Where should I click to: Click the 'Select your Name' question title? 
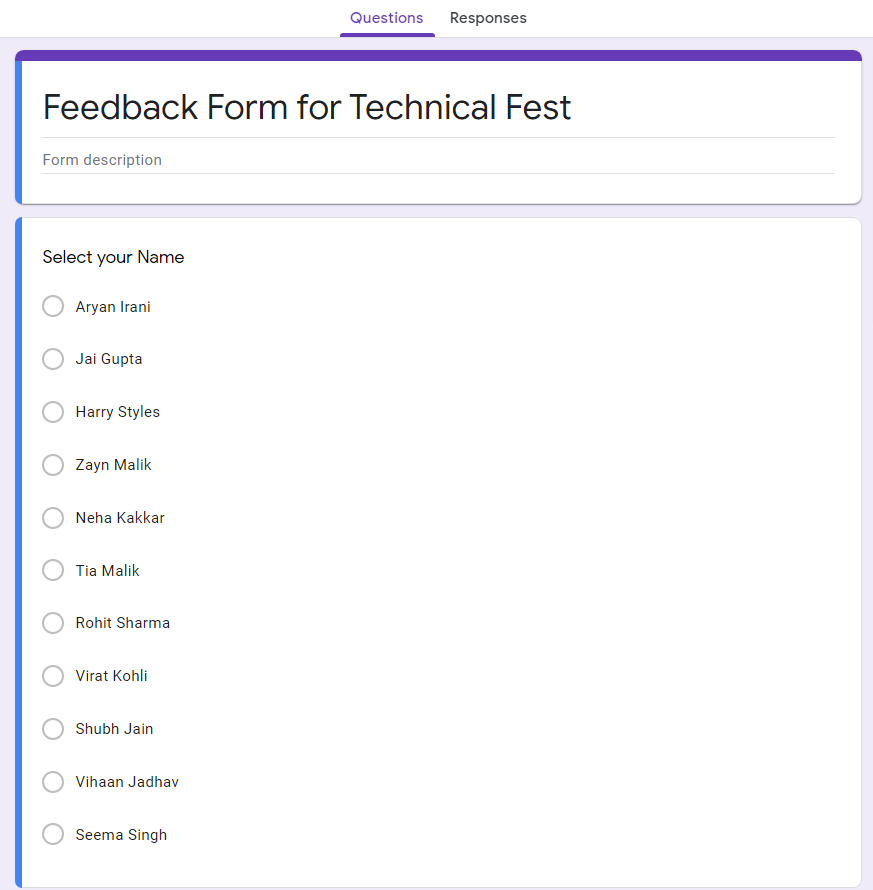[113, 257]
